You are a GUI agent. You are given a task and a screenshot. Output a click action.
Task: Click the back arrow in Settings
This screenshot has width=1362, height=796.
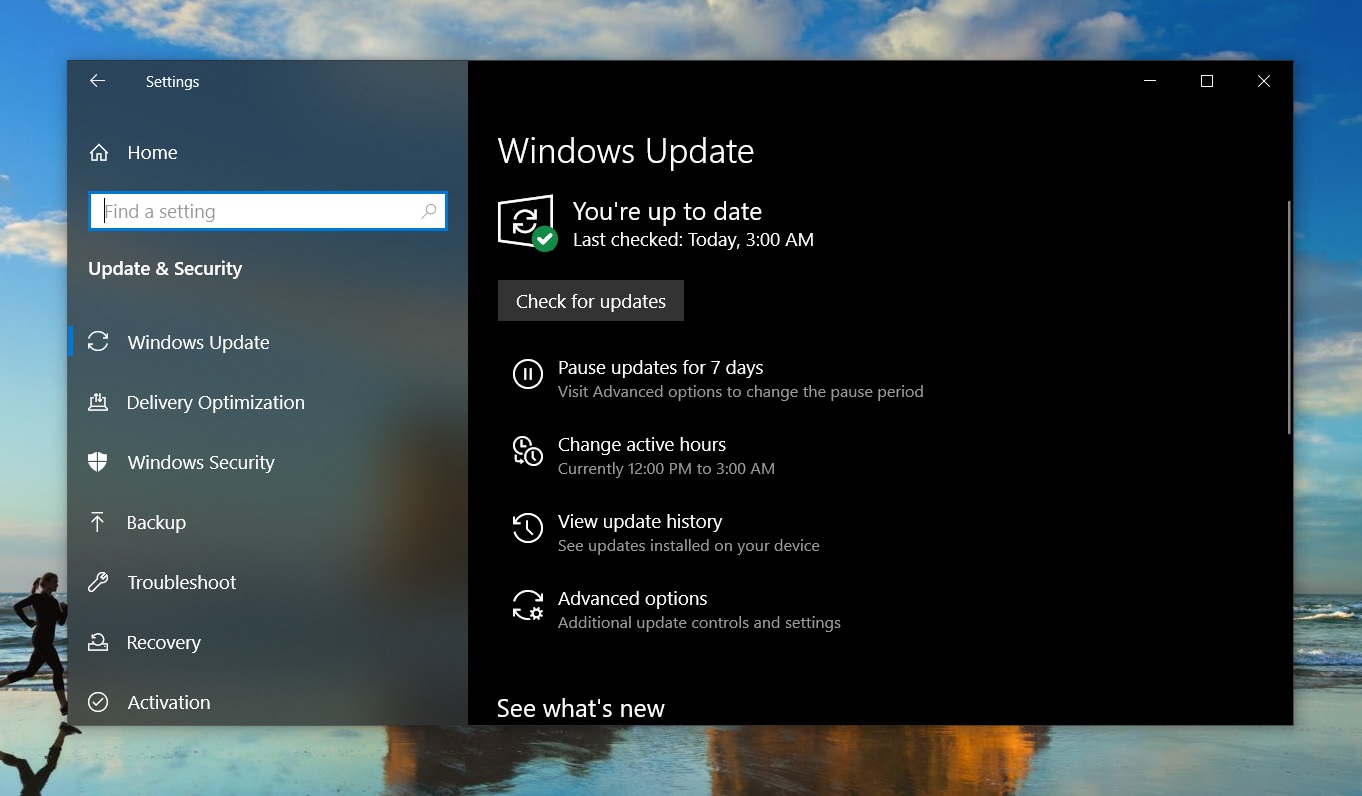tap(97, 81)
